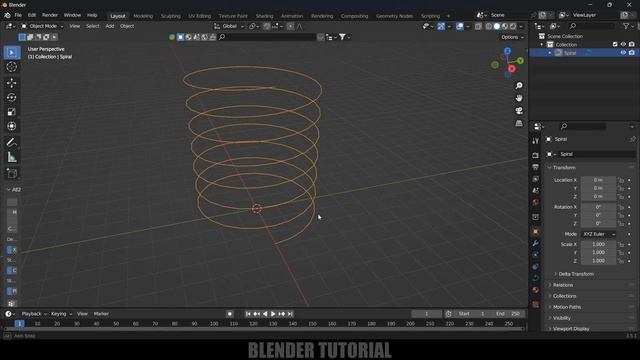Open the Playback dropdown in timeline
This screenshot has width=640, height=360.
pos(33,314)
